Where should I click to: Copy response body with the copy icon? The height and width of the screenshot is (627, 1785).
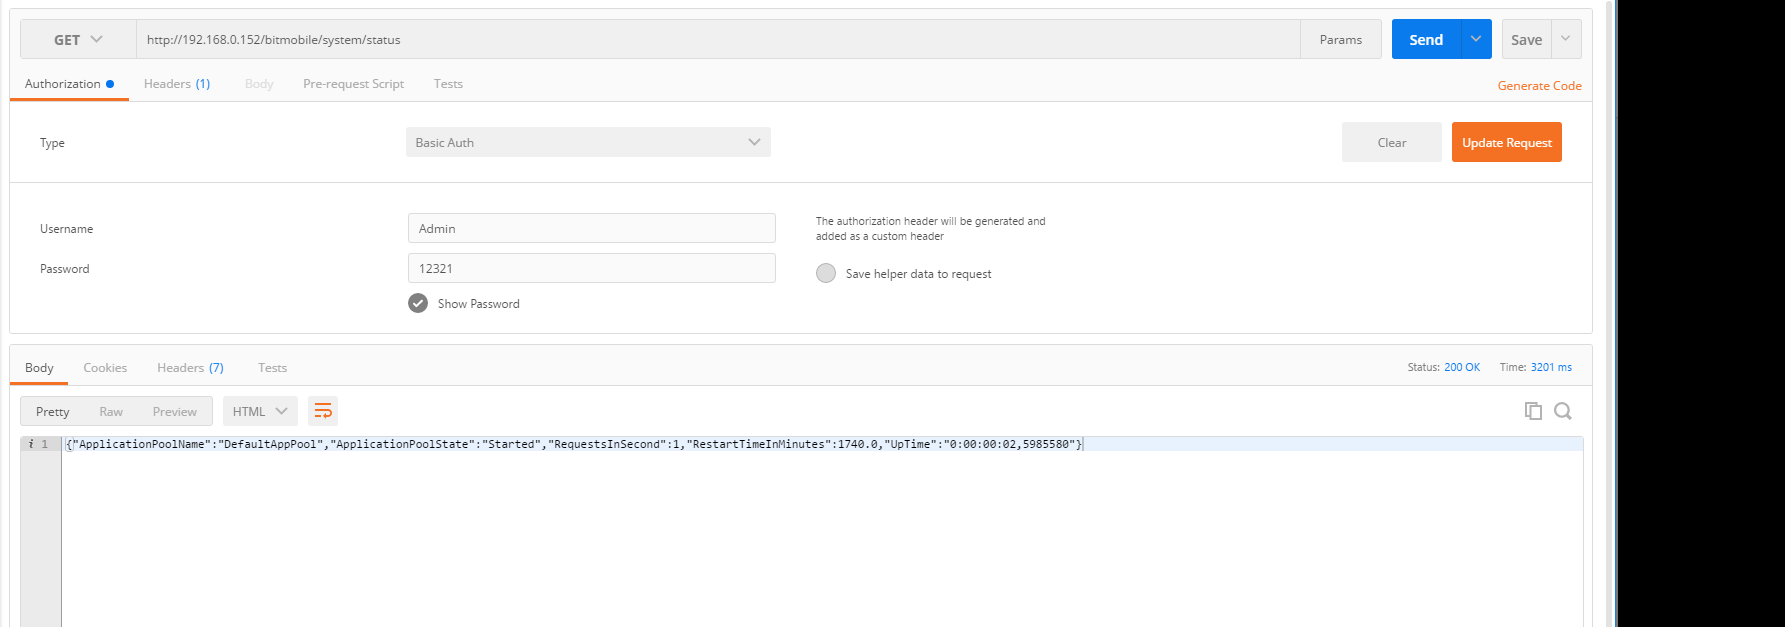coord(1532,411)
